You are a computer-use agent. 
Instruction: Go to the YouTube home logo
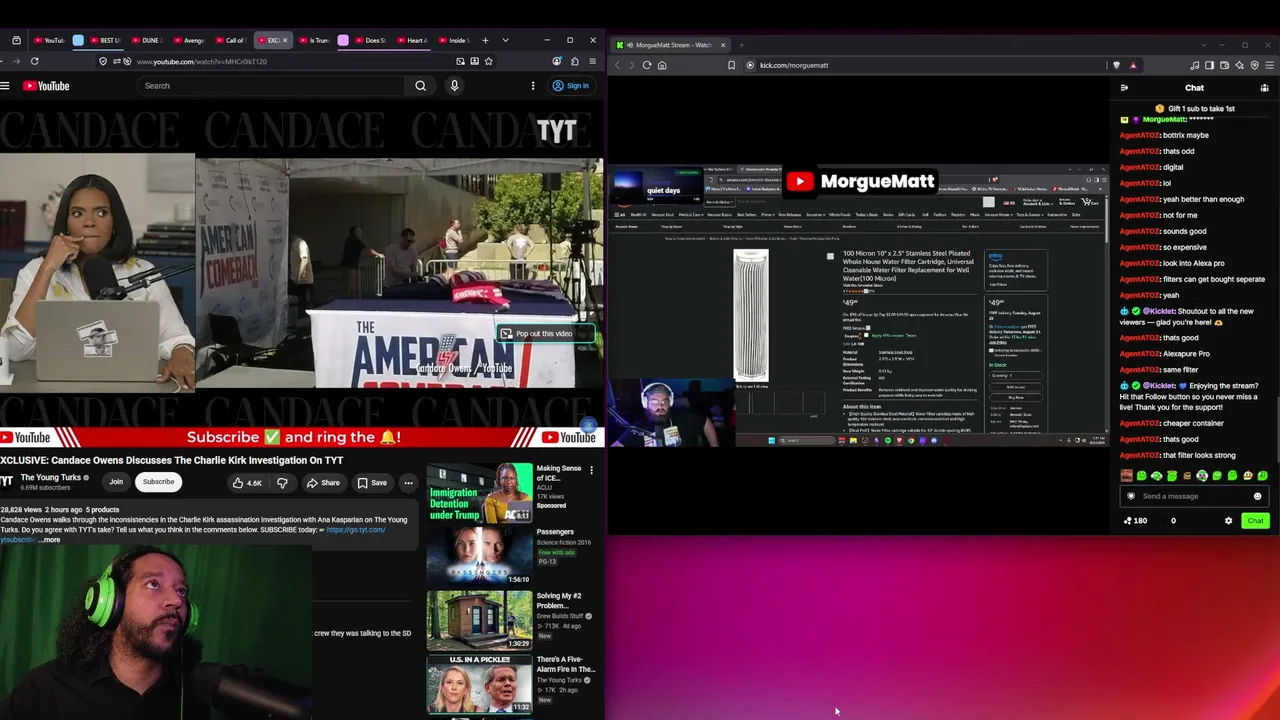46,86
